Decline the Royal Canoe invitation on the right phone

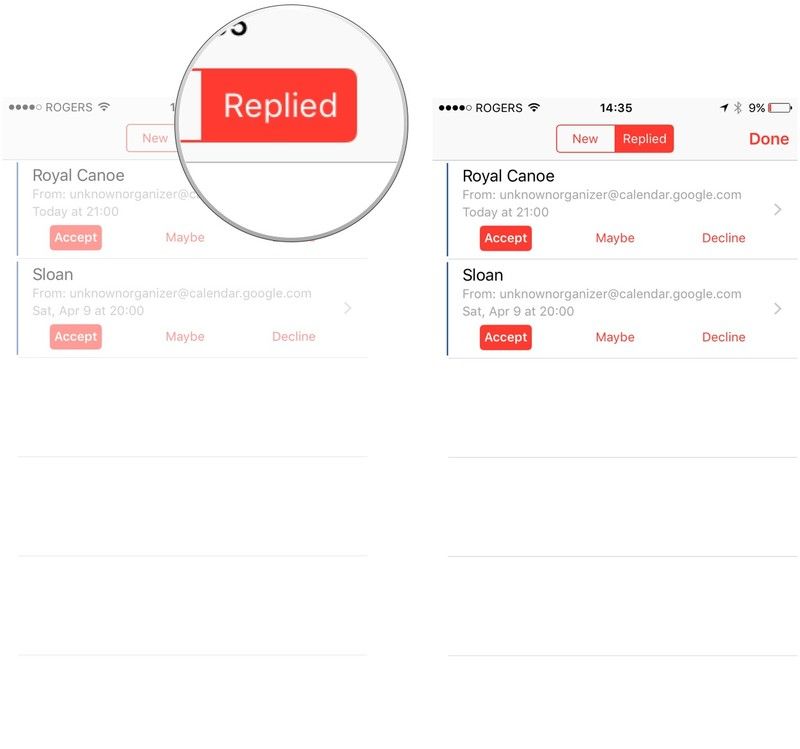click(x=723, y=238)
